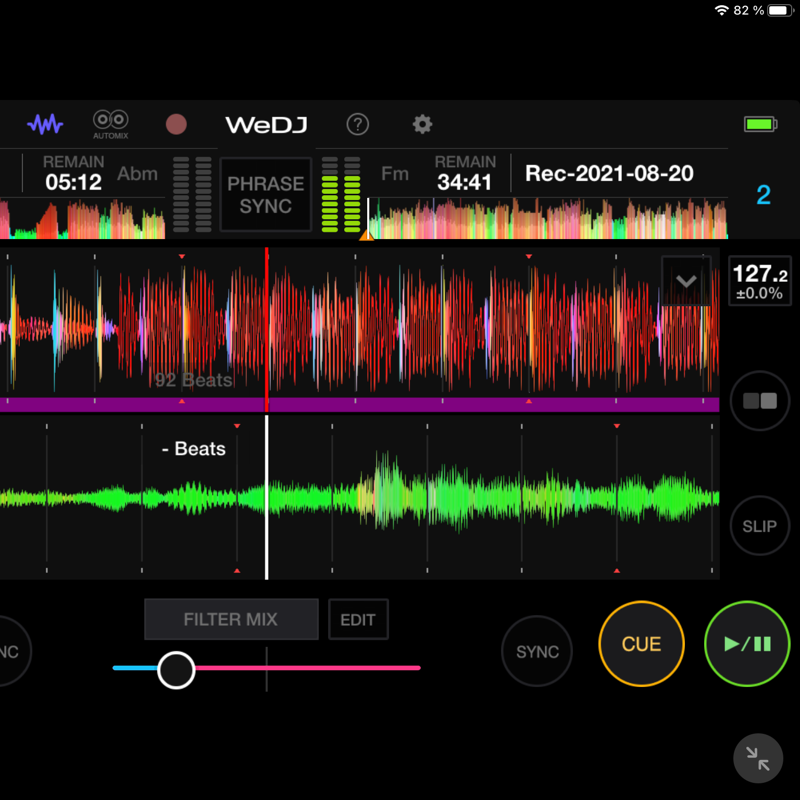The width and height of the screenshot is (800, 800).
Task: Tap the green enlarged waveform of deck 2
Action: (x=360, y=497)
